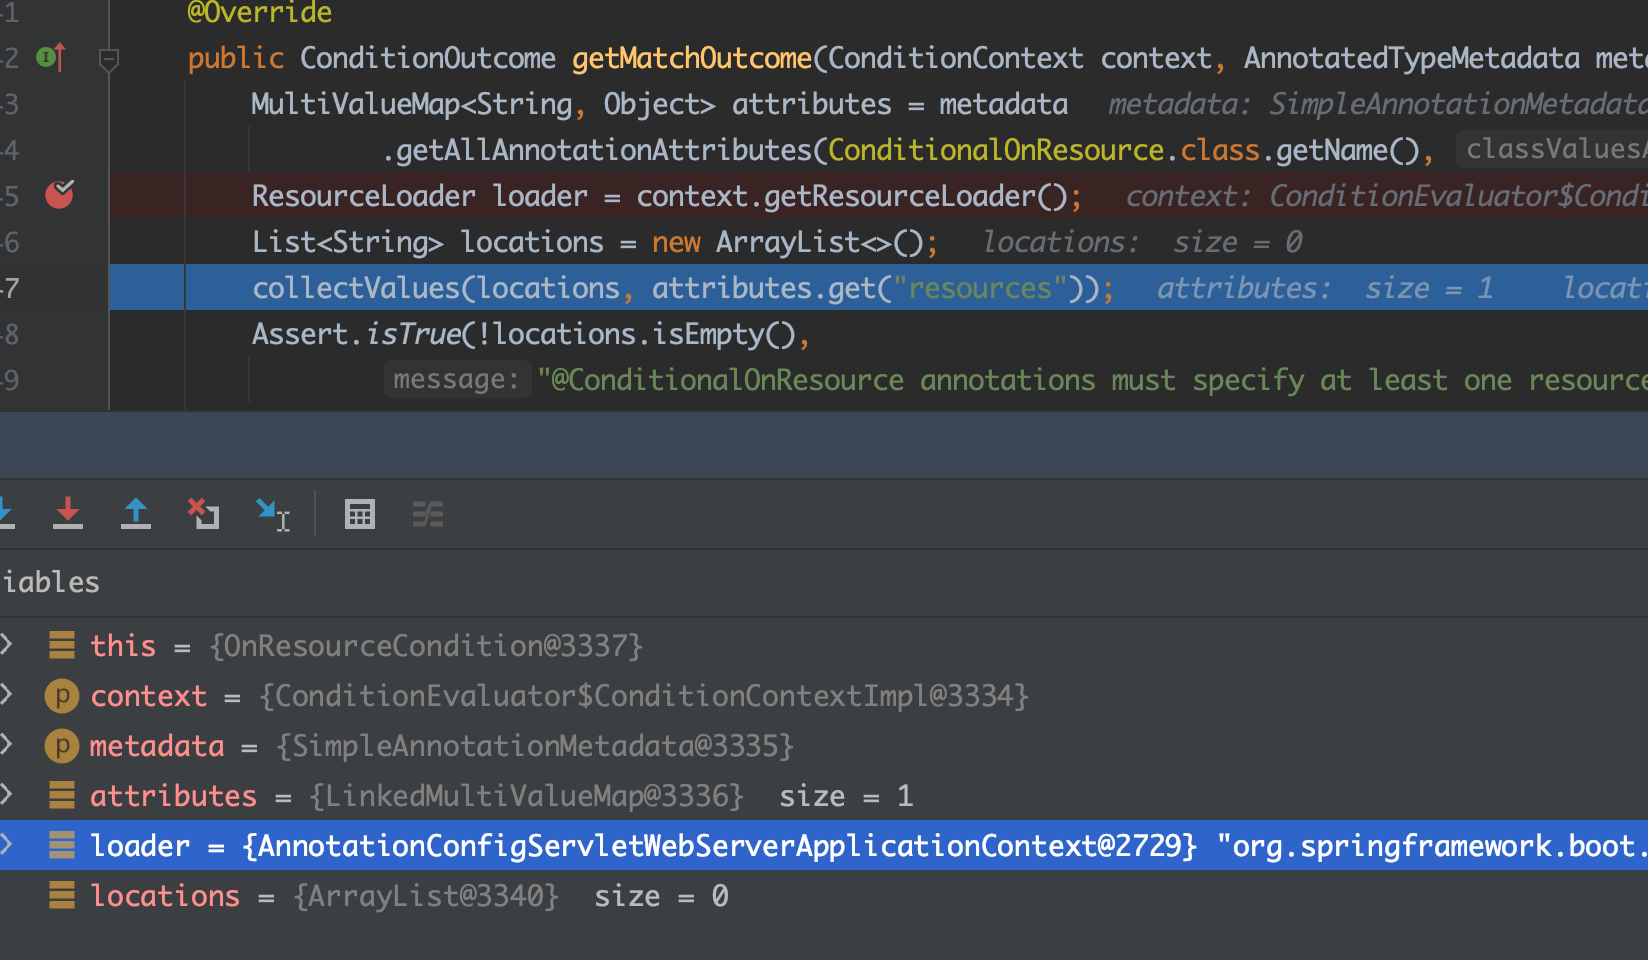
Task: Open the Evaluate Expression calculator icon
Action: [x=360, y=514]
